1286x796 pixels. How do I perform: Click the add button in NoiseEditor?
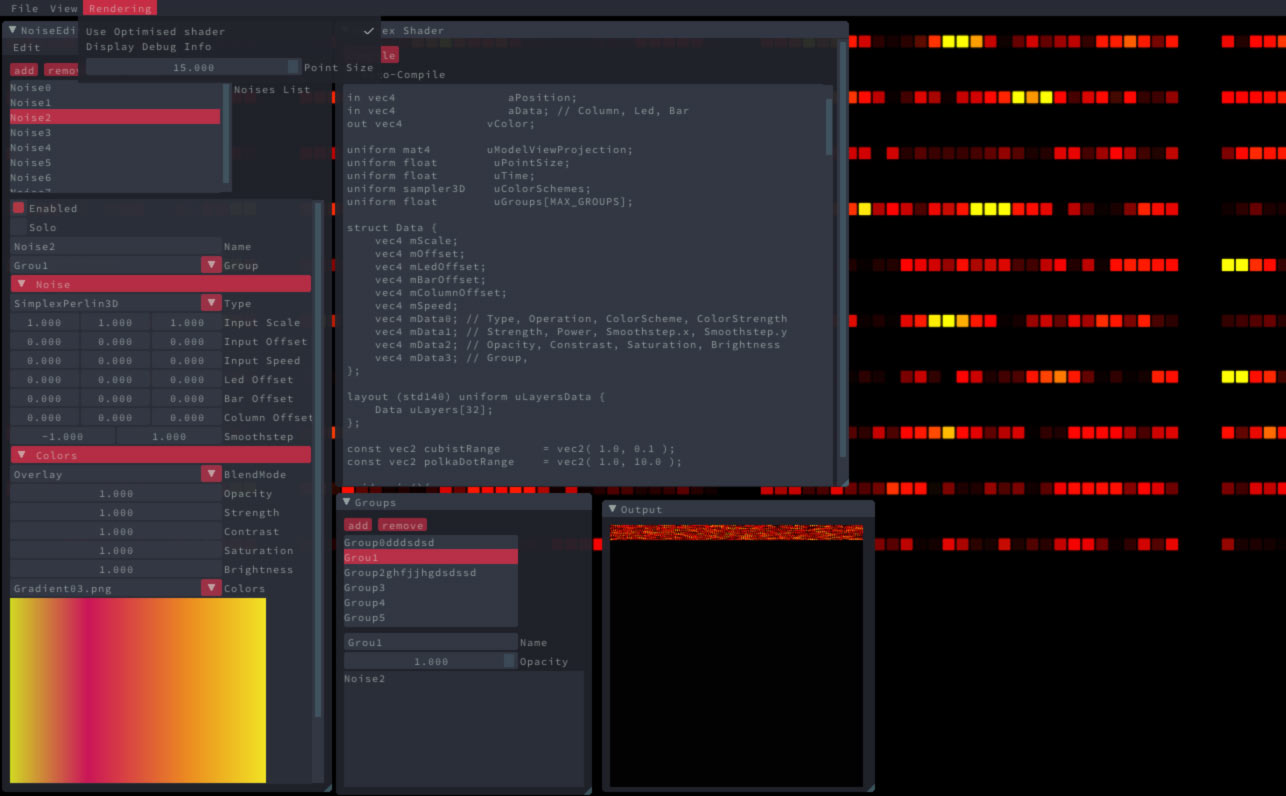(24, 70)
